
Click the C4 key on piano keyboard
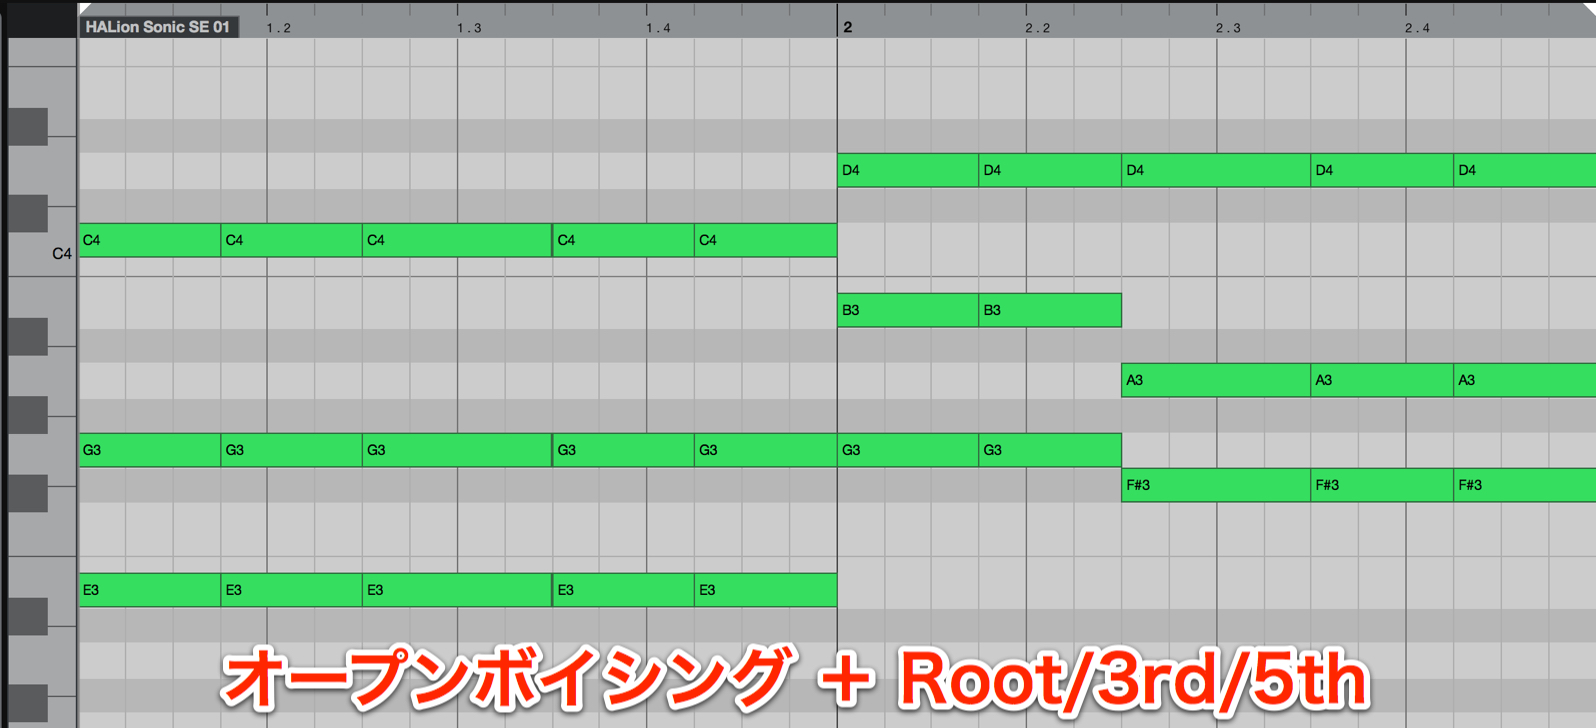[42, 254]
